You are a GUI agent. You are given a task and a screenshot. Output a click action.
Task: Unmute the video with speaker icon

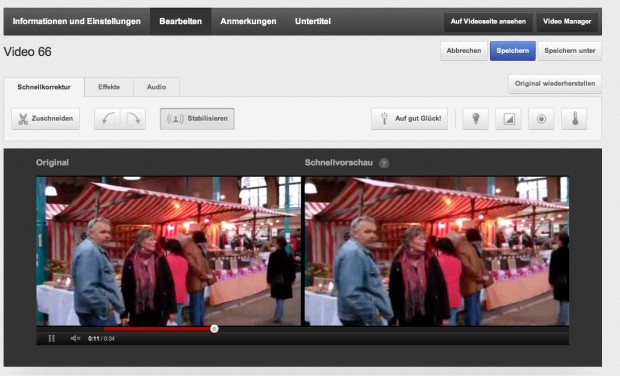(x=75, y=338)
